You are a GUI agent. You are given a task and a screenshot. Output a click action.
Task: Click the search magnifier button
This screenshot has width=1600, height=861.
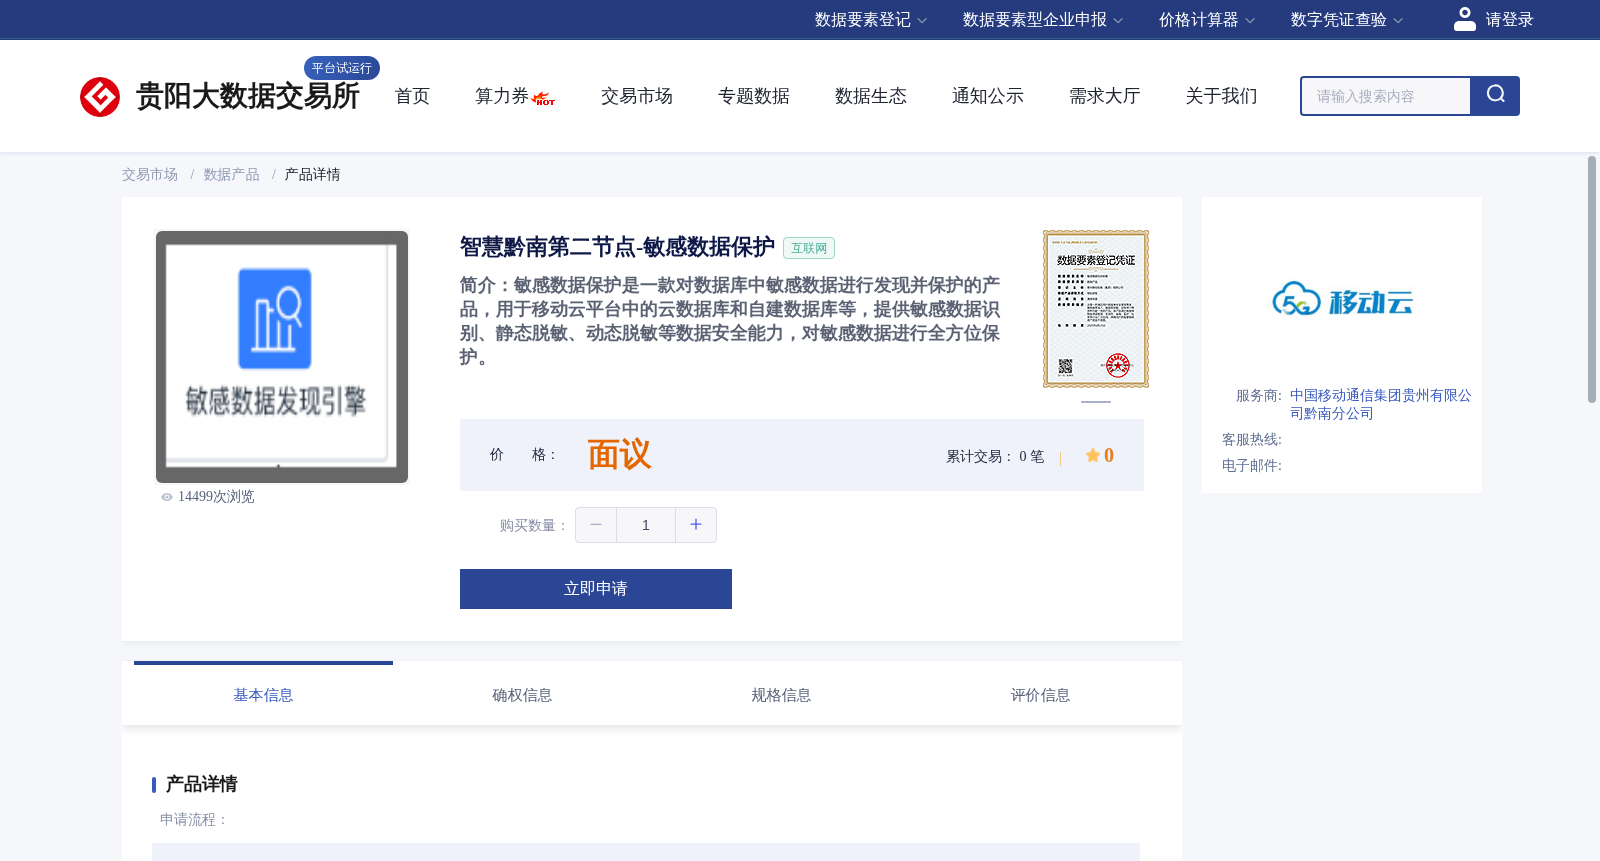(1495, 96)
